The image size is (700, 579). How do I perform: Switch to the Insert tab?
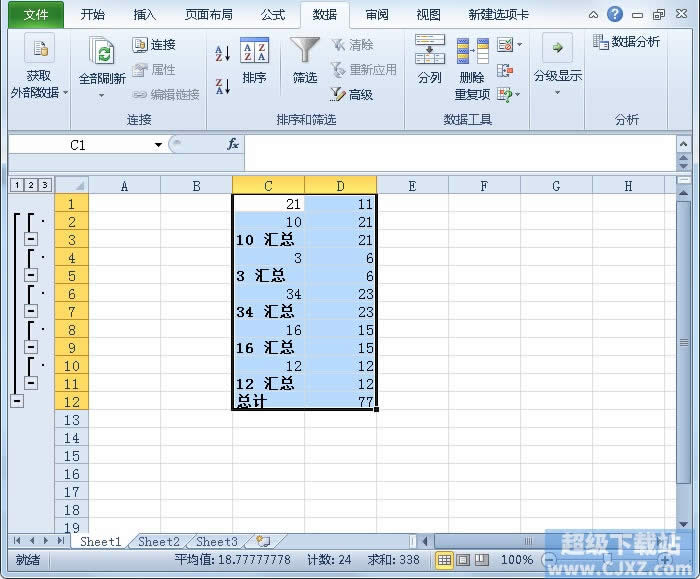point(145,15)
